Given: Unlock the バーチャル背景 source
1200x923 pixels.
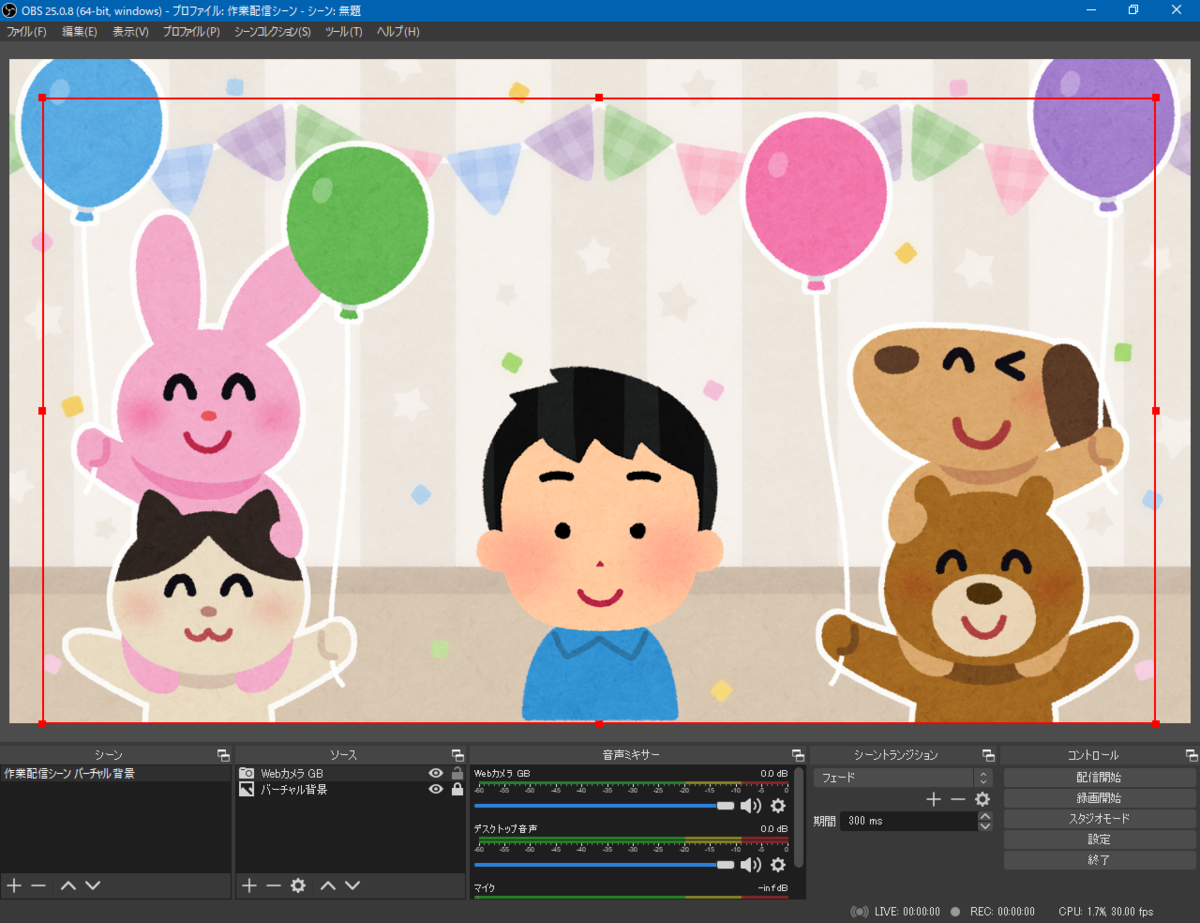Looking at the screenshot, I should [457, 789].
